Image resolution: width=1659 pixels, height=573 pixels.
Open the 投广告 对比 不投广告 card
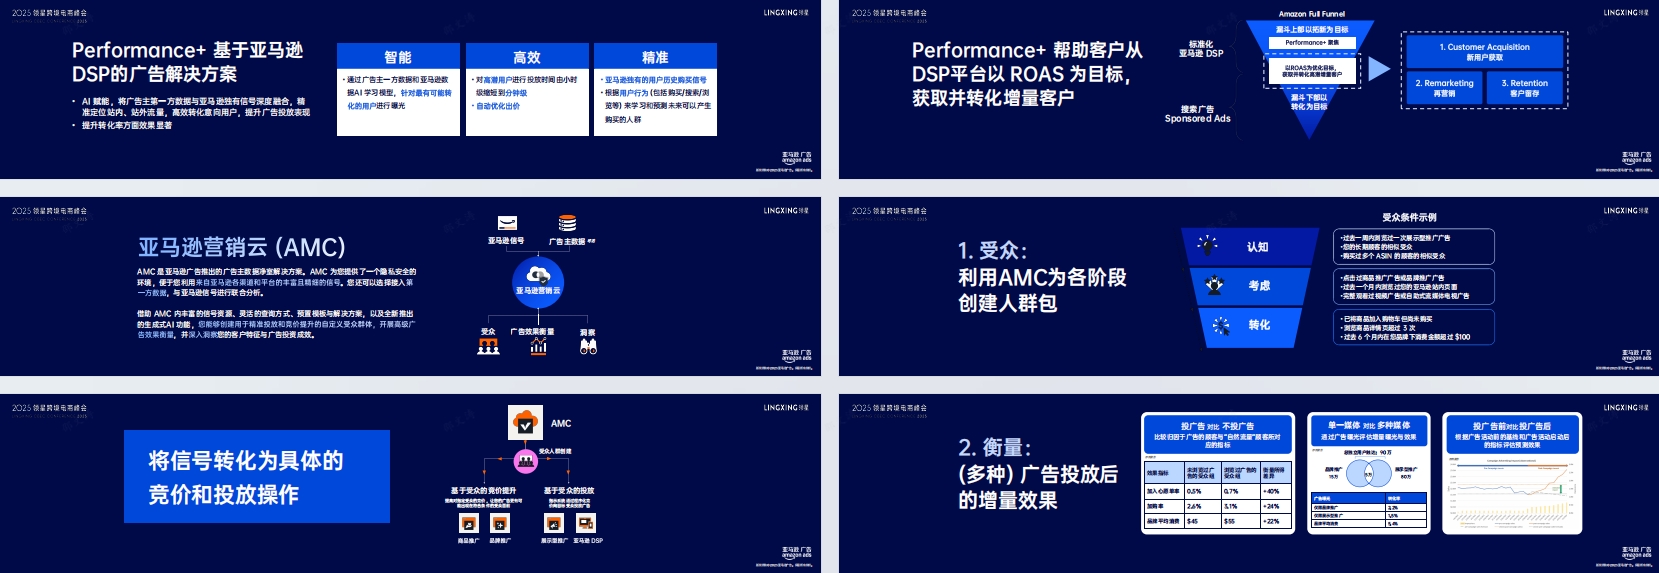click(1217, 473)
